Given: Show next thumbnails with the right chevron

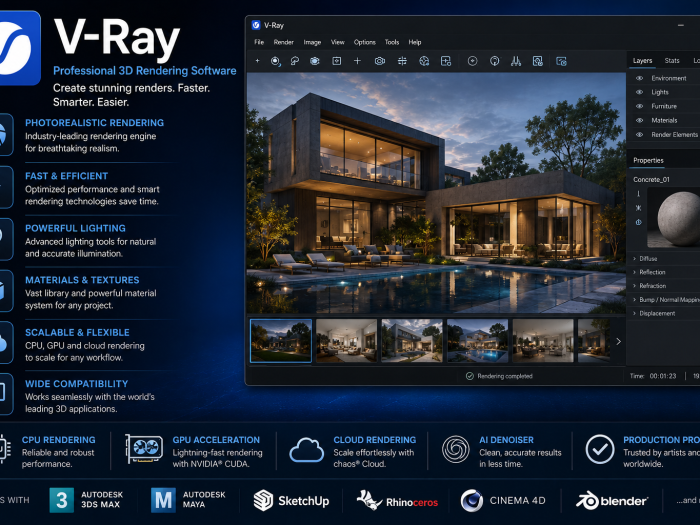Looking at the screenshot, I should pos(618,342).
